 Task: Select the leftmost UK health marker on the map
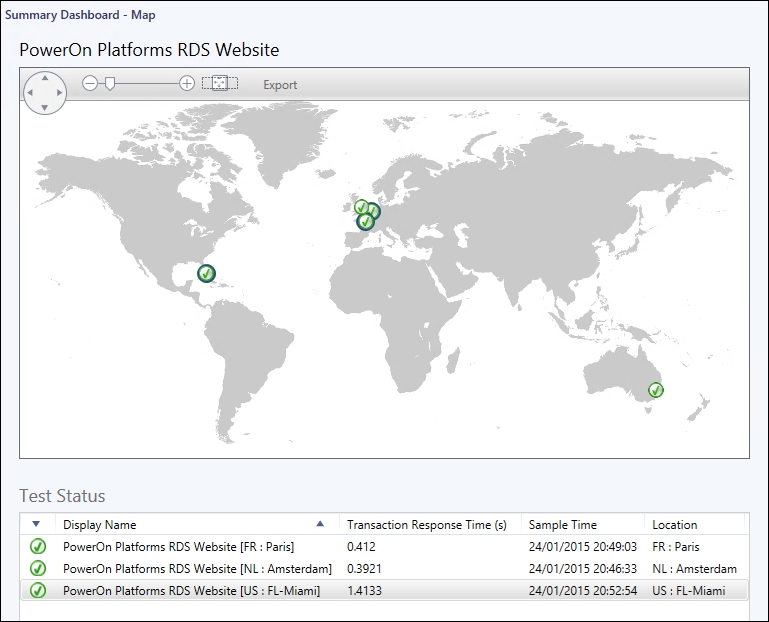[361, 207]
